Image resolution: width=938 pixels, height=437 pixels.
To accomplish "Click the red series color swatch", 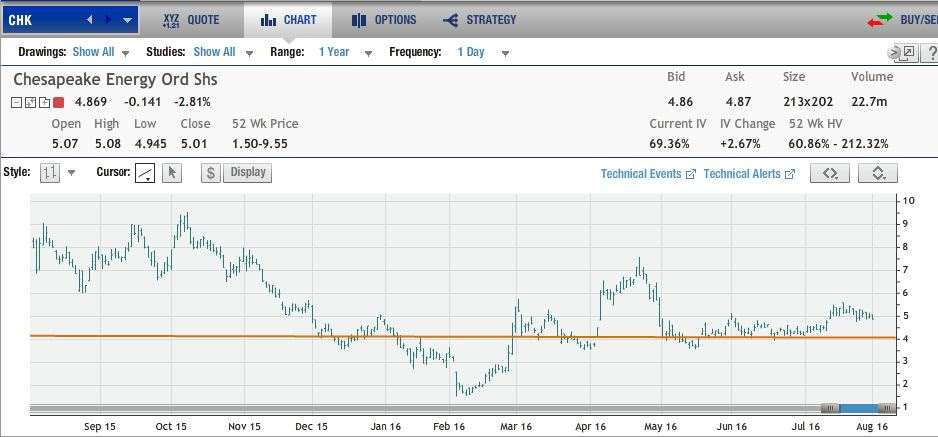I will (58, 102).
